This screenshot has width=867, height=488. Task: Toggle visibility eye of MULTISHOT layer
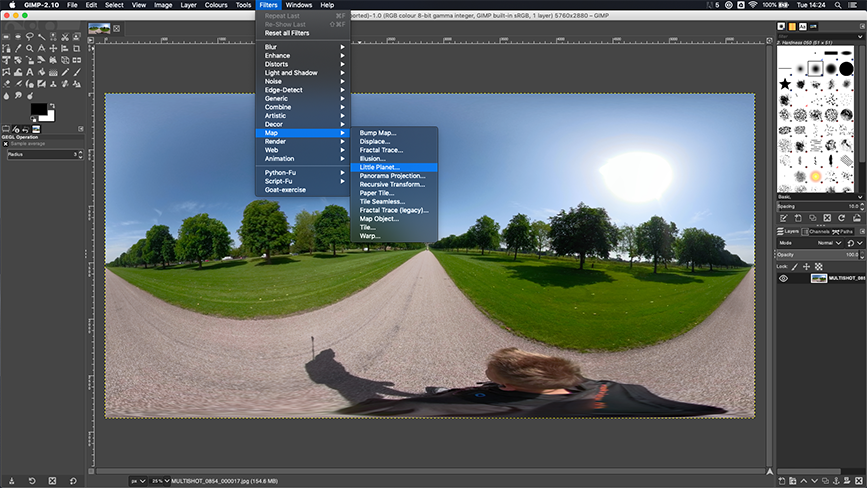click(784, 278)
